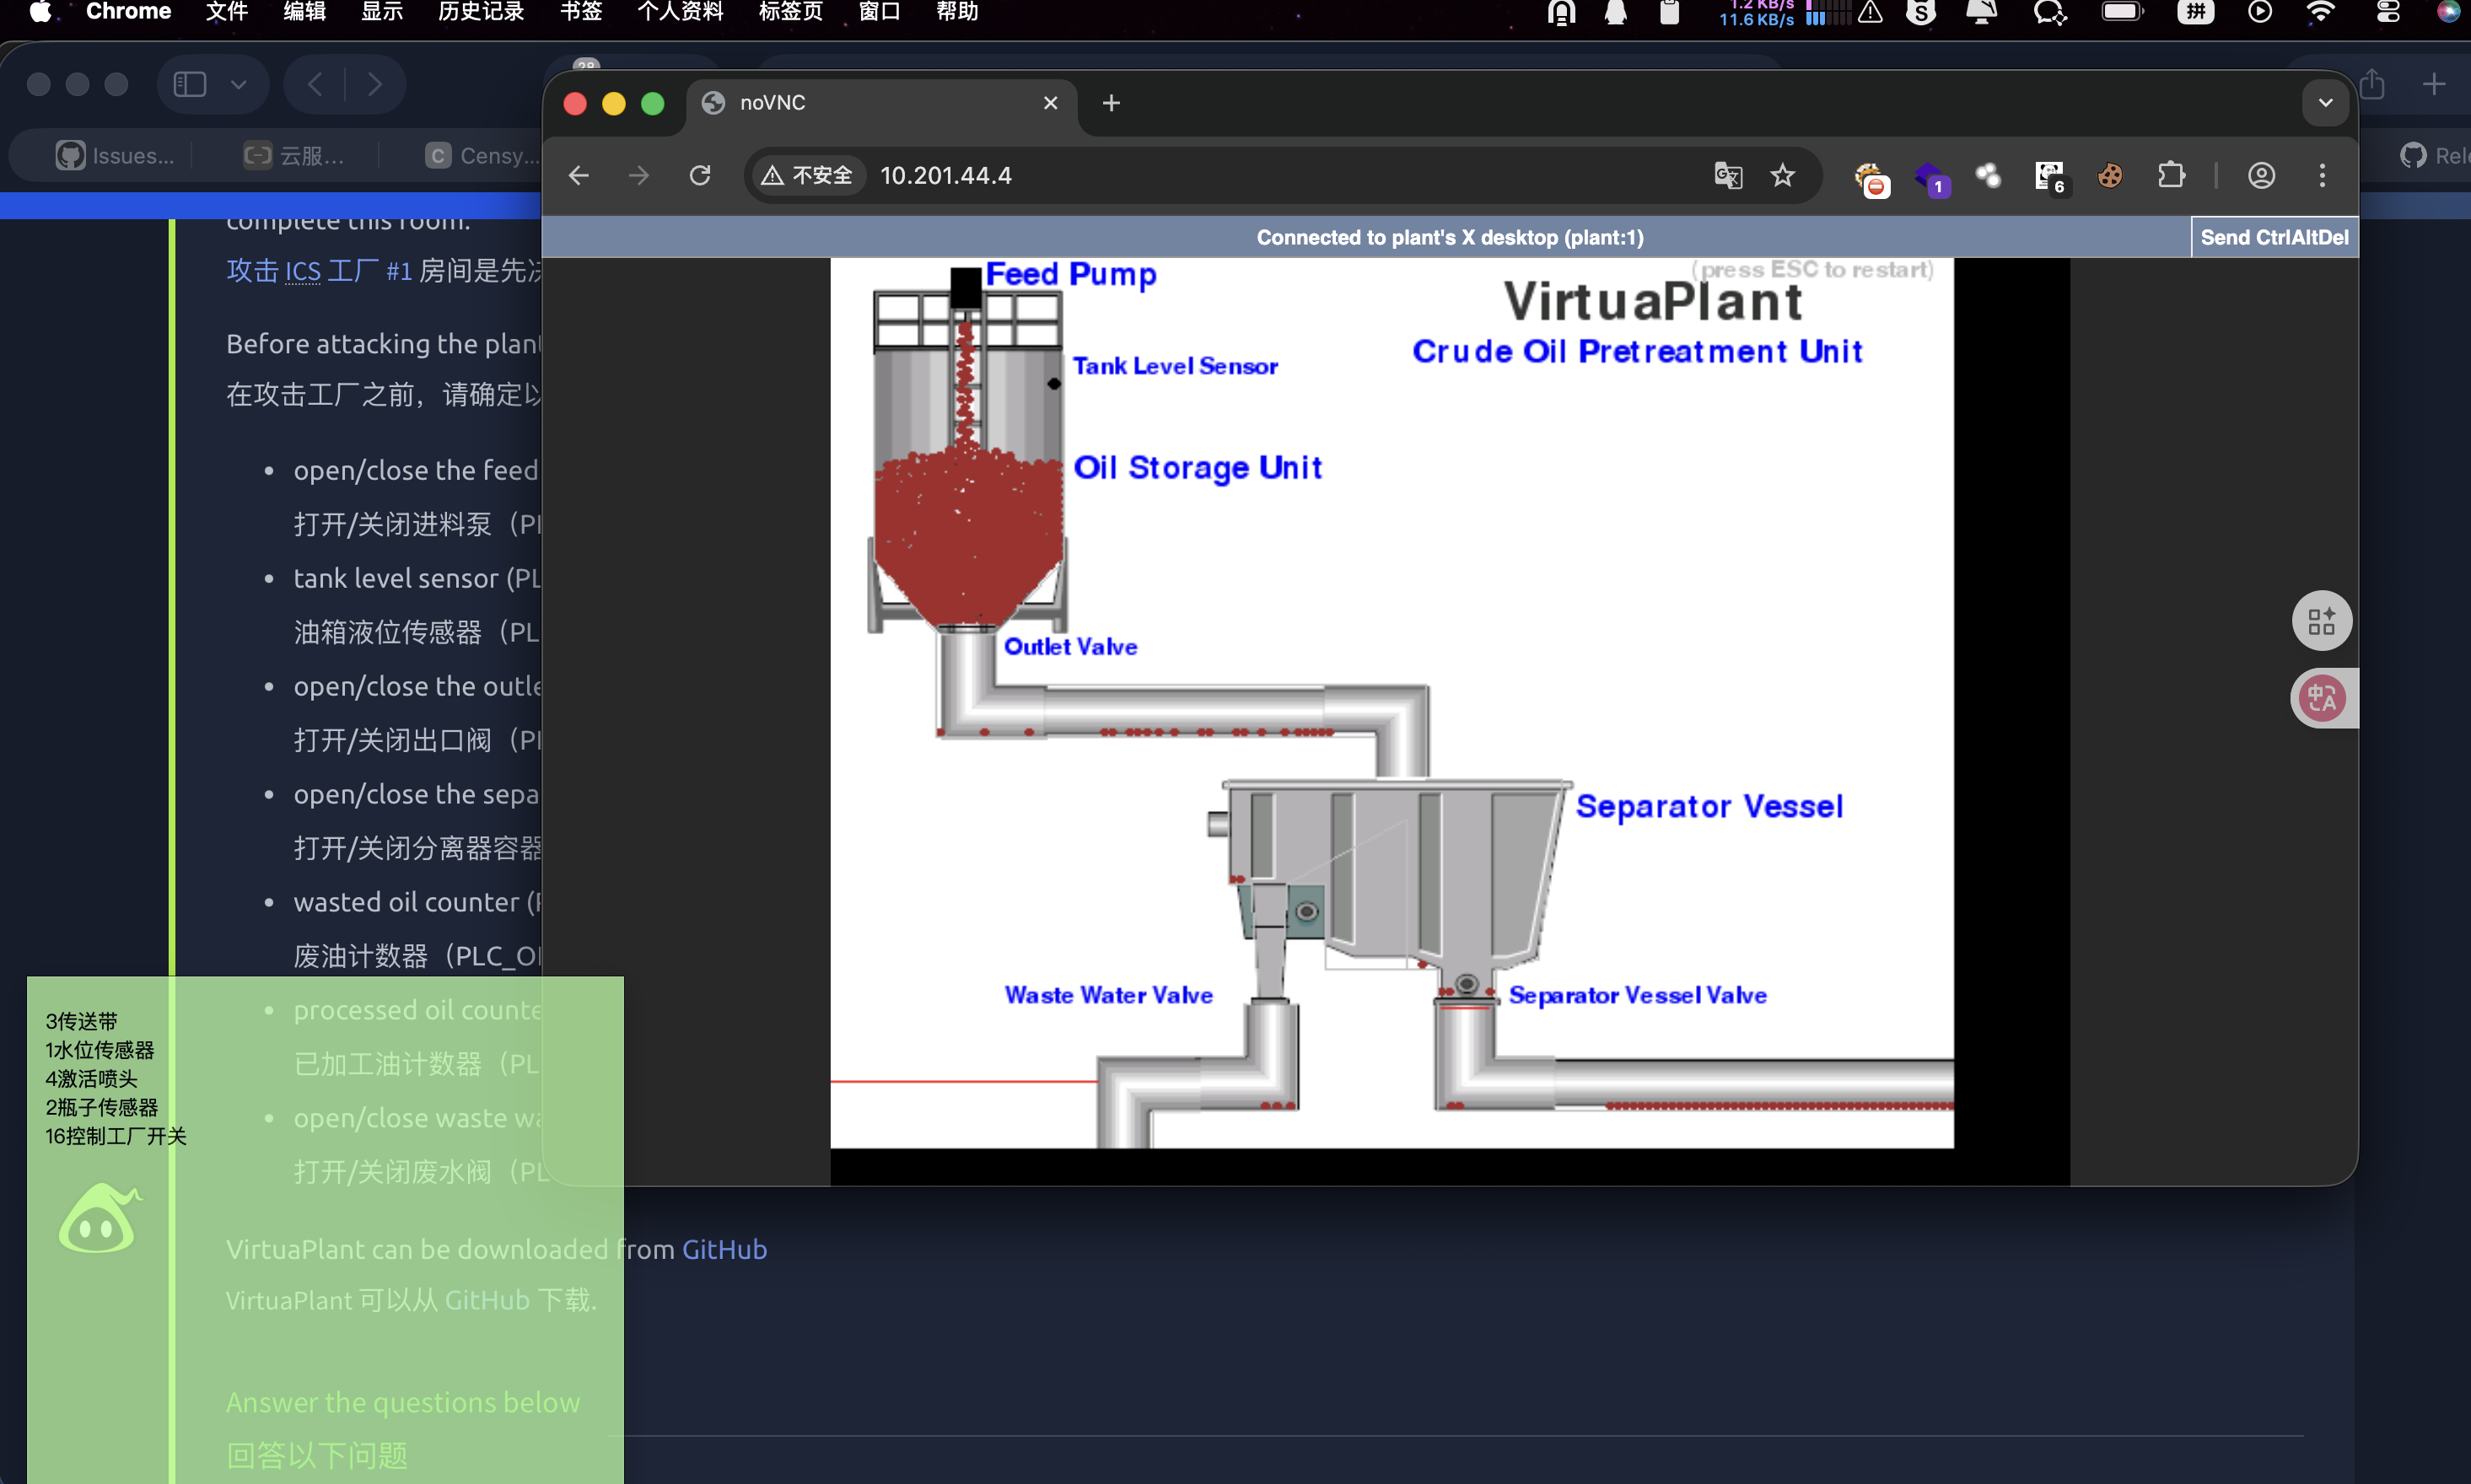Open the 攻击 ICS 工厂 #1 link

pos(318,270)
